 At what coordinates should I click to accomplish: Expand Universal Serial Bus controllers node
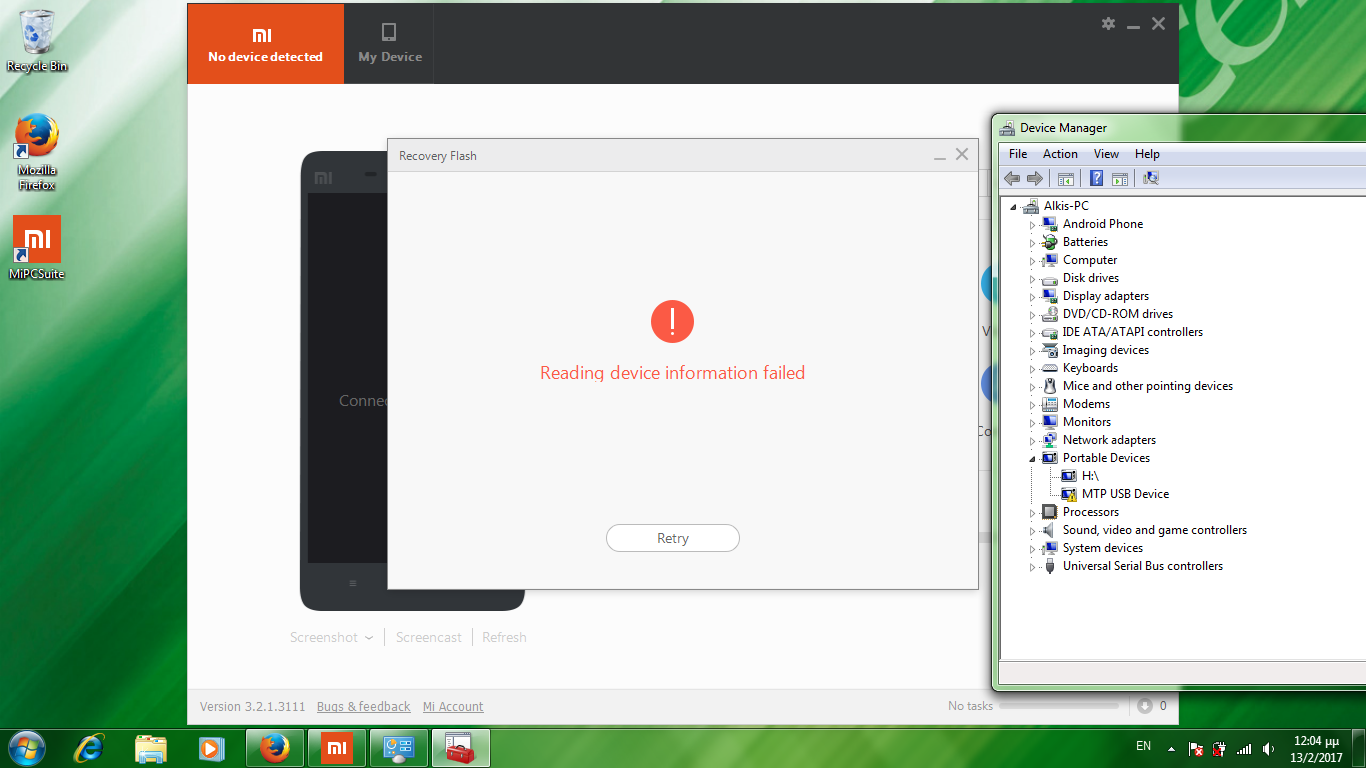point(1033,567)
